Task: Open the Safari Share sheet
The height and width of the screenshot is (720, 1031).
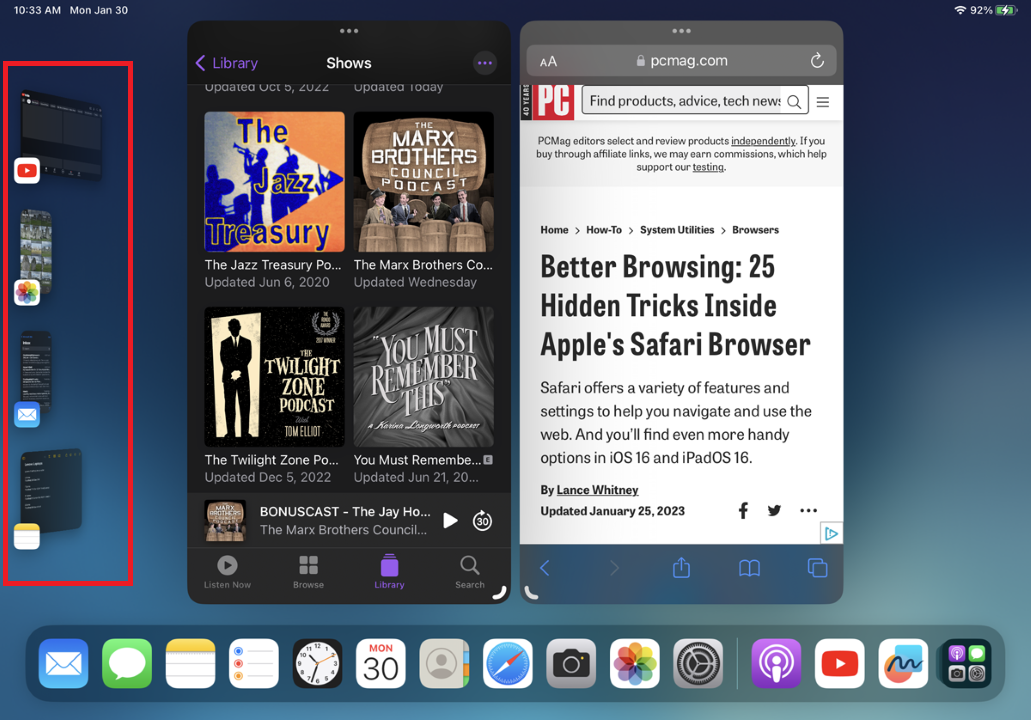Action: point(680,567)
